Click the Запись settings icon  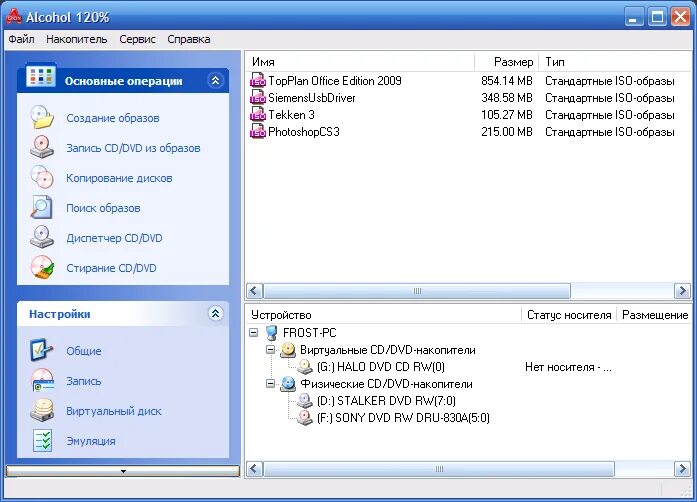click(x=42, y=380)
